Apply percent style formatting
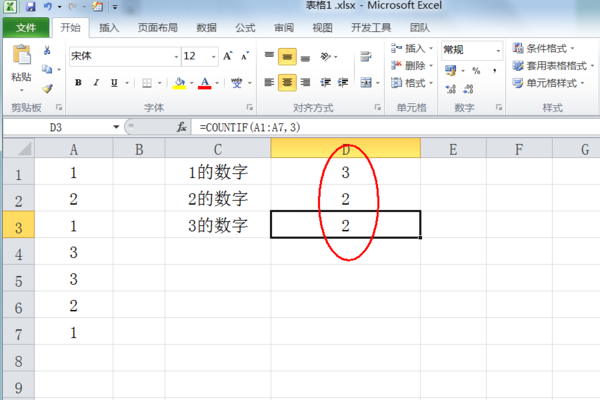The image size is (600, 400). [x=476, y=70]
